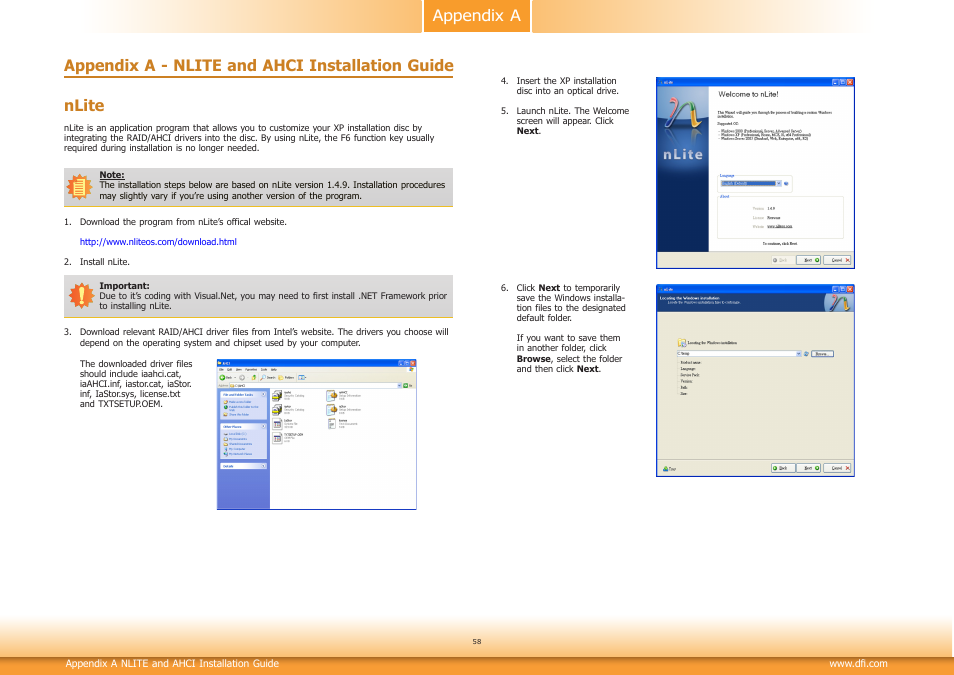
Task: Click the "nLite" section heading
Action: click(x=84, y=105)
